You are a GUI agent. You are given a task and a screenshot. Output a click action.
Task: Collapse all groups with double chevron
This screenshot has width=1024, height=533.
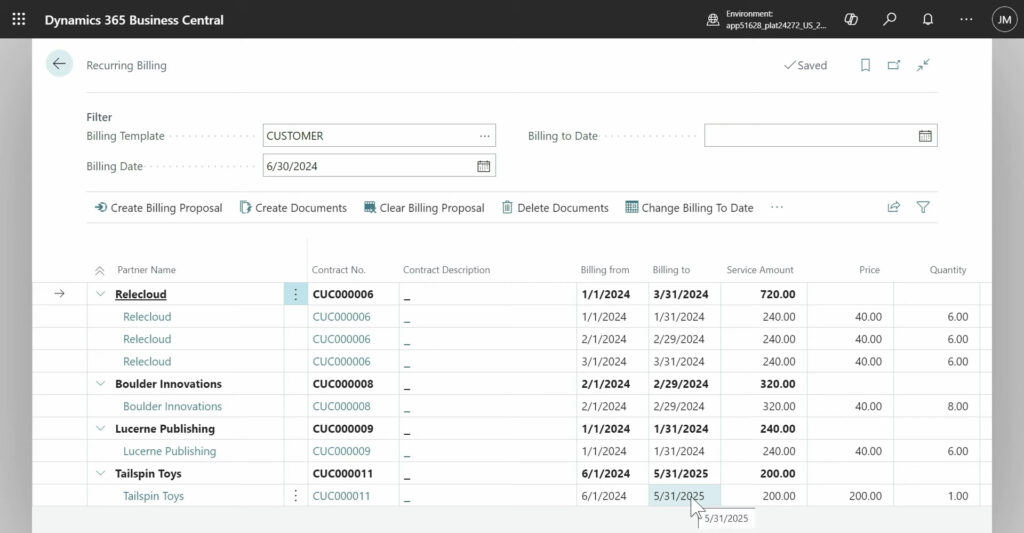click(x=99, y=270)
